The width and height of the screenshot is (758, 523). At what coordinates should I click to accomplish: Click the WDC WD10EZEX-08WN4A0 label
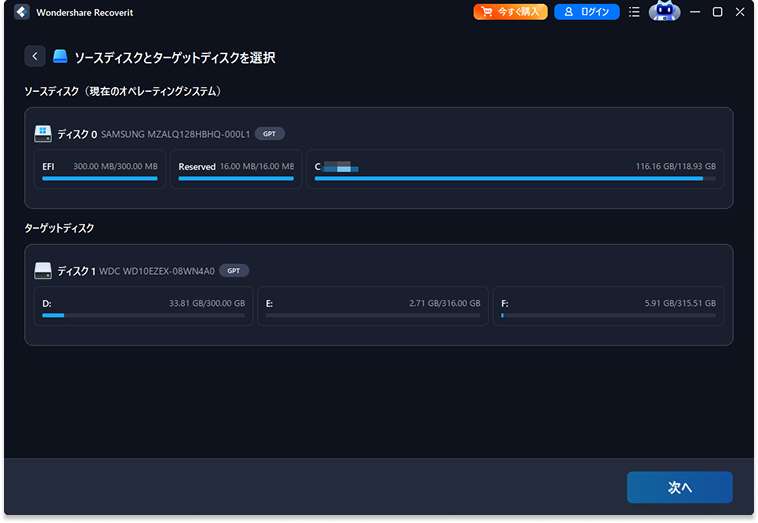pos(157,271)
